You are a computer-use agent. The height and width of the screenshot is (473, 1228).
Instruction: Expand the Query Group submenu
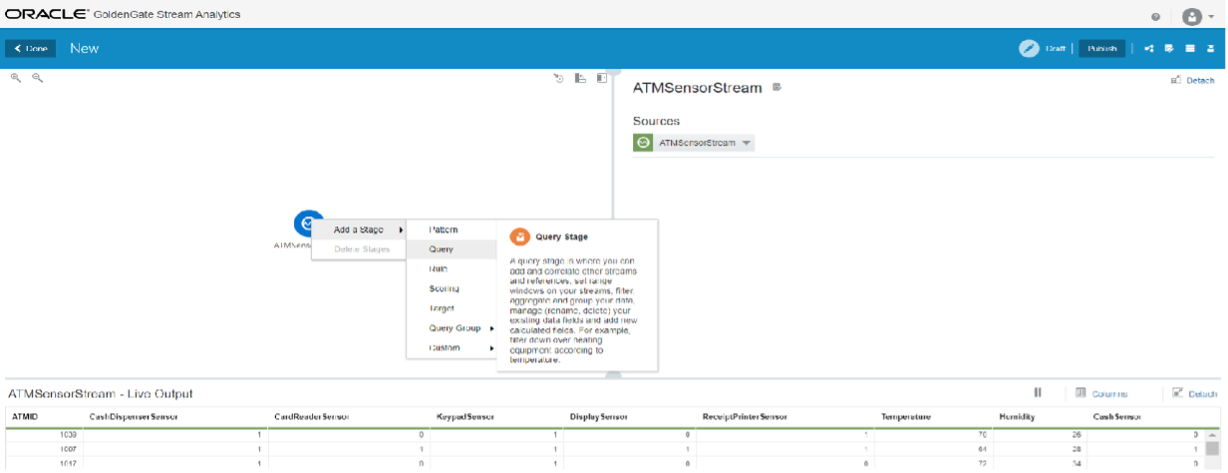pos(451,328)
